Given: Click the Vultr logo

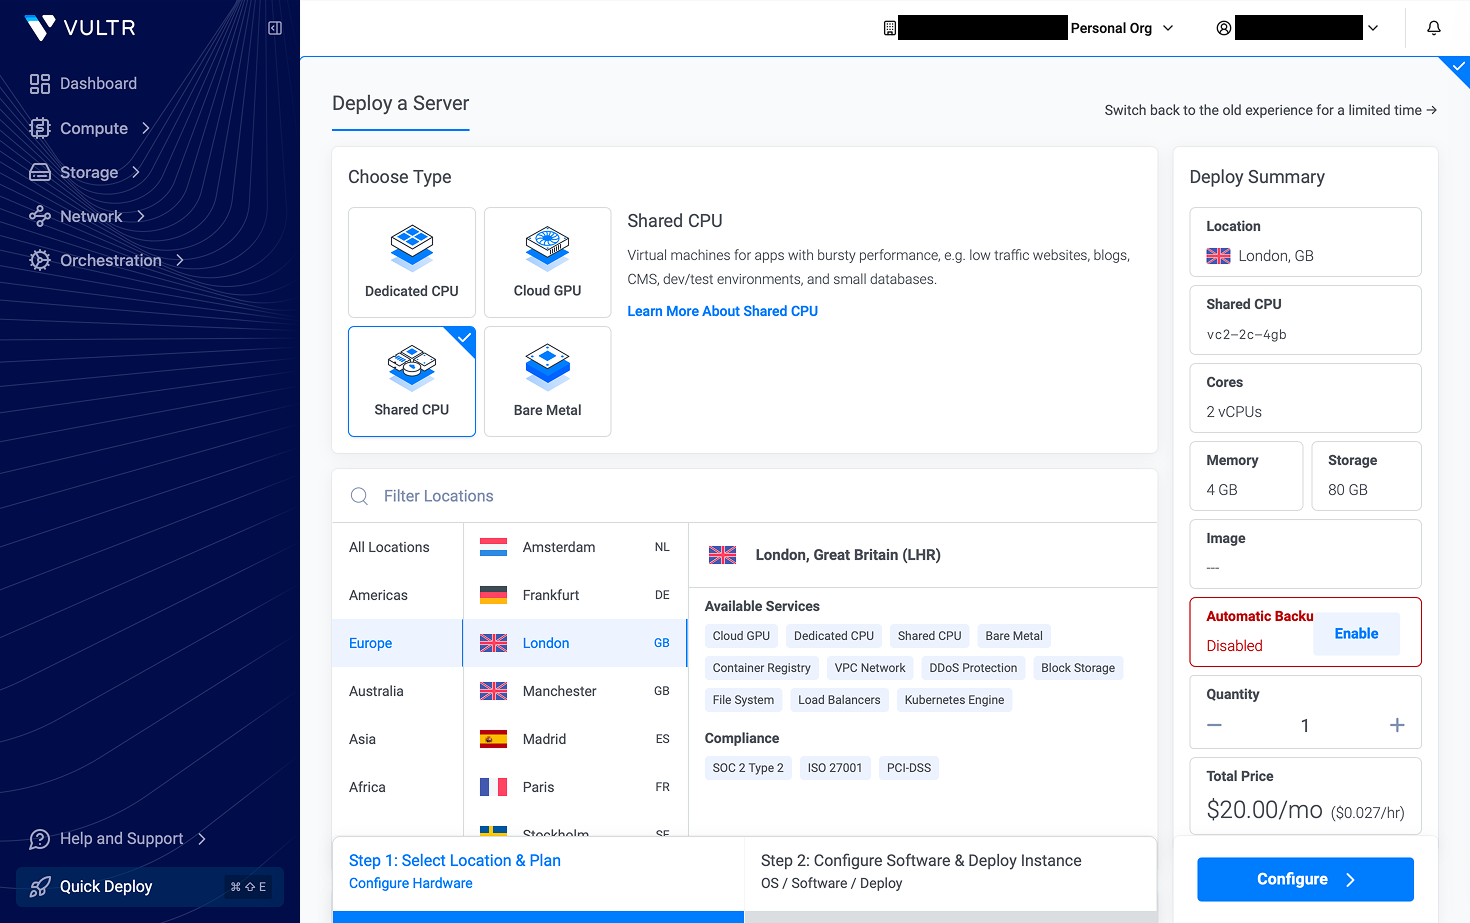Looking at the screenshot, I should pyautogui.click(x=80, y=28).
